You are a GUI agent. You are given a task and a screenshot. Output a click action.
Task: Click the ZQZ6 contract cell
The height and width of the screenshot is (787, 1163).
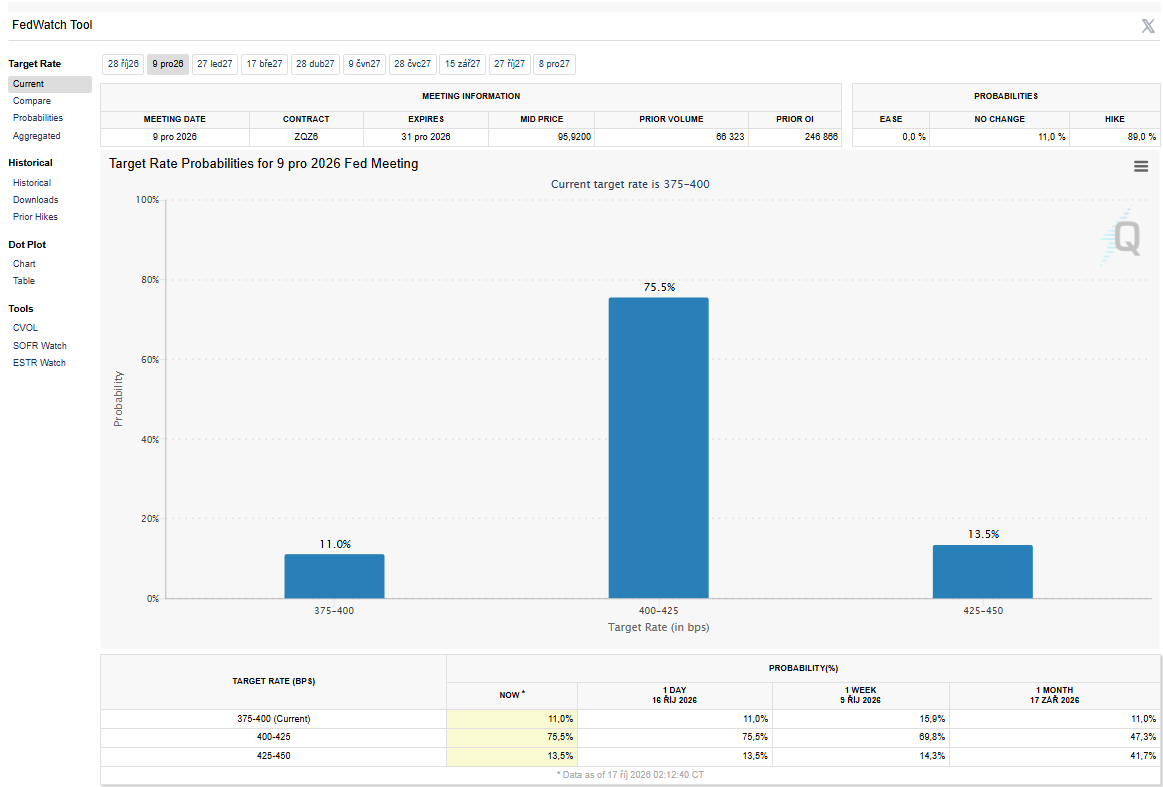(x=306, y=137)
